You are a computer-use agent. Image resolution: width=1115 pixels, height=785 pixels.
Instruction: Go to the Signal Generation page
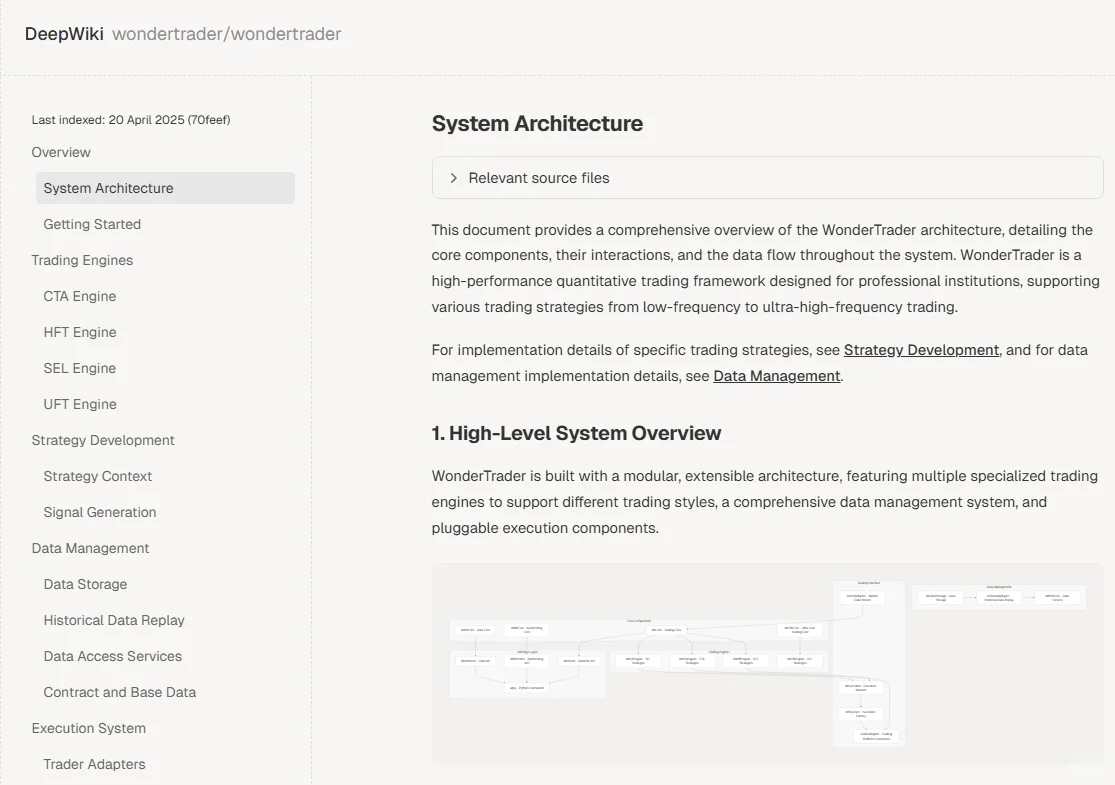tap(100, 512)
